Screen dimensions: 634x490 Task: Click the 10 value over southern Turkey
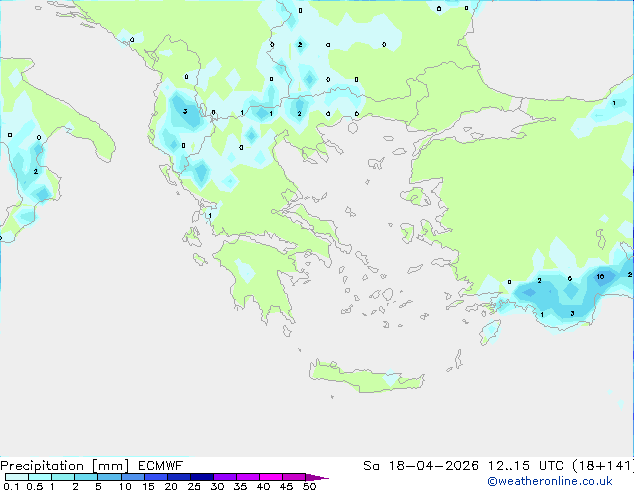599,276
